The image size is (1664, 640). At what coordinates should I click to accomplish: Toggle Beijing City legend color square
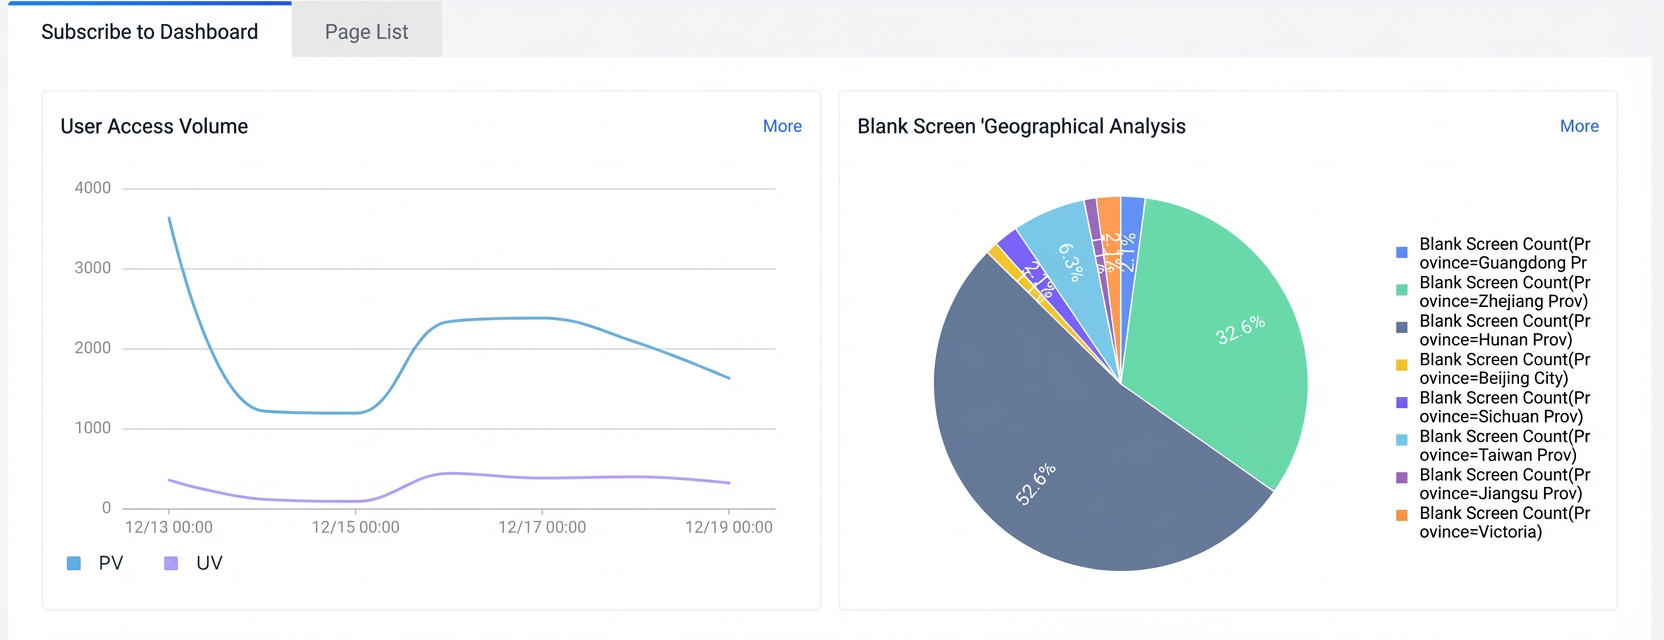[x=1402, y=365]
